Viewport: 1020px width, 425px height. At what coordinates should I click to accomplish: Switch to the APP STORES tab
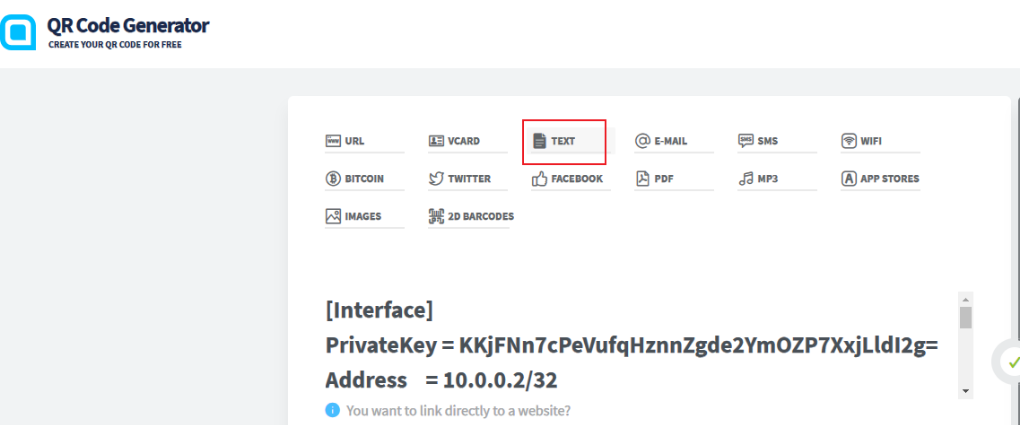[x=879, y=179]
